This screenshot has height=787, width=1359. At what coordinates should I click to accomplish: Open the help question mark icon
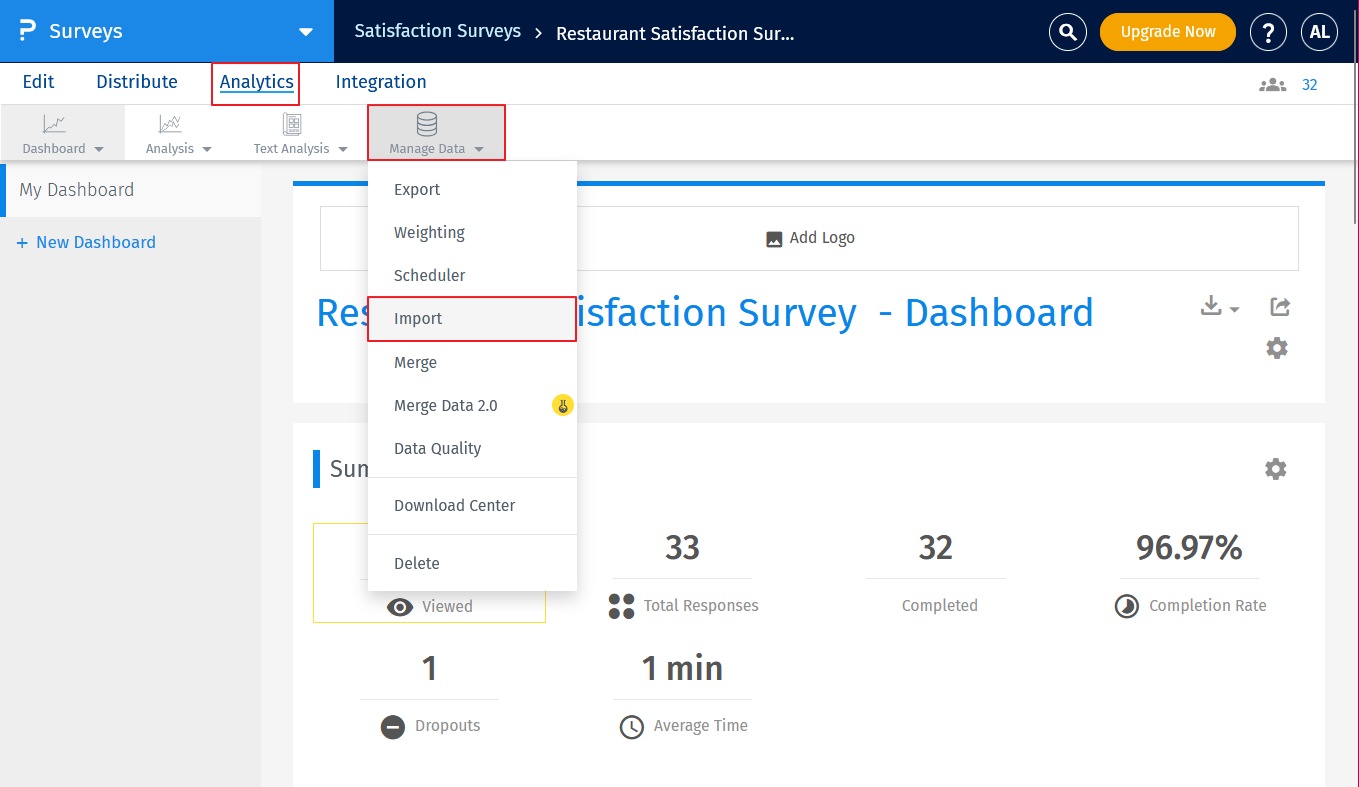(1268, 32)
